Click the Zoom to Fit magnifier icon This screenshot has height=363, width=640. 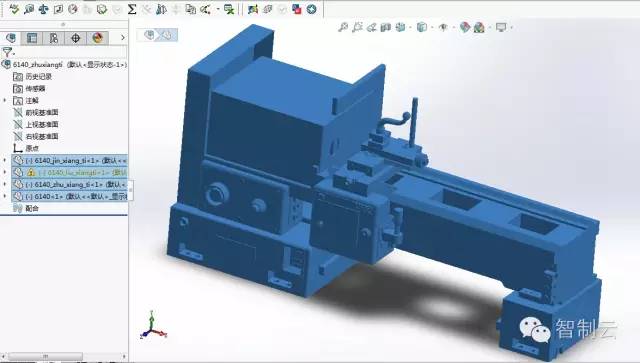343,27
